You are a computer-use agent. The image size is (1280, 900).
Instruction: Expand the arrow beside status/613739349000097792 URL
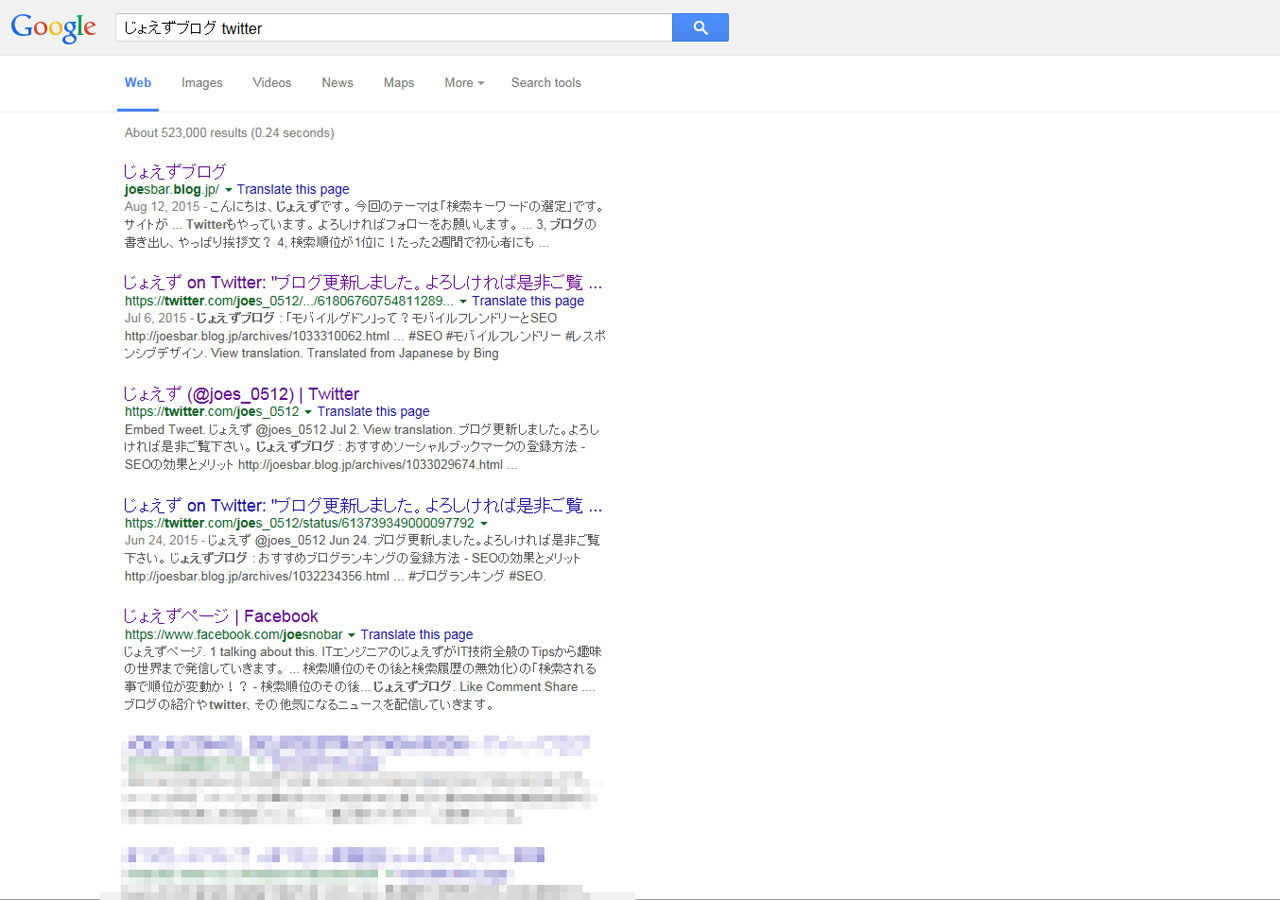coord(484,523)
